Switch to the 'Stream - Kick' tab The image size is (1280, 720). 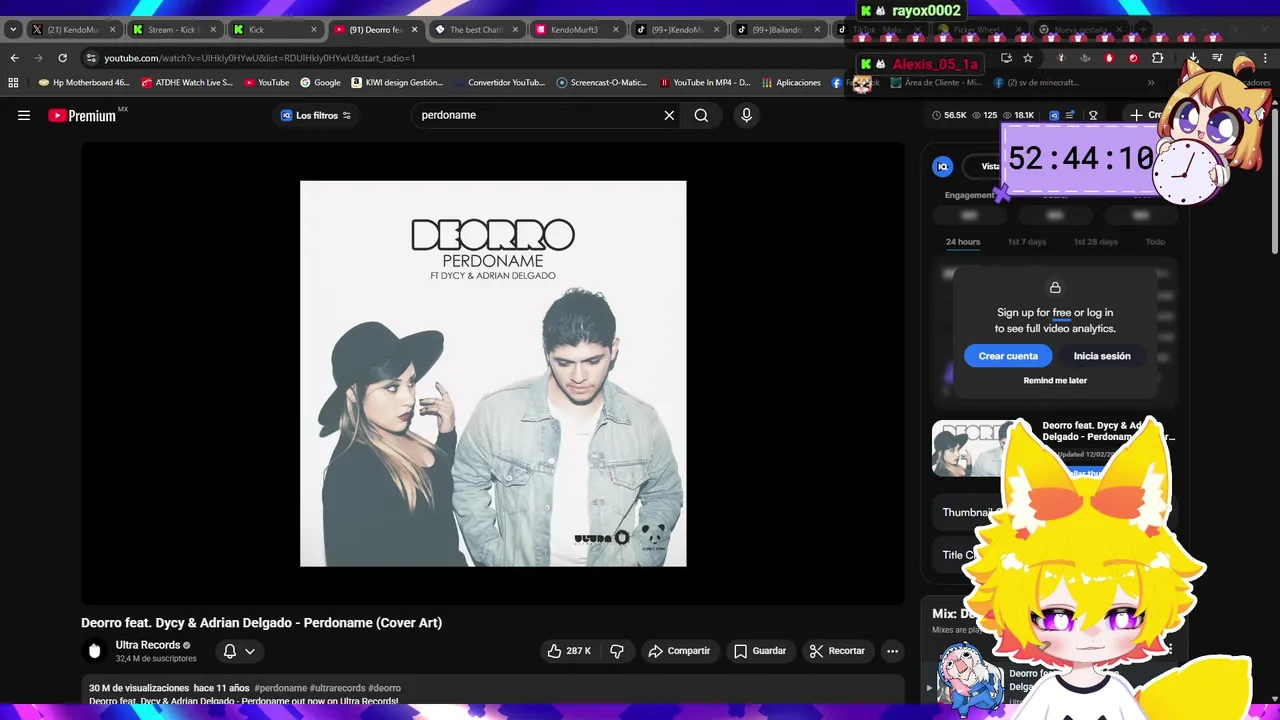[x=174, y=30]
